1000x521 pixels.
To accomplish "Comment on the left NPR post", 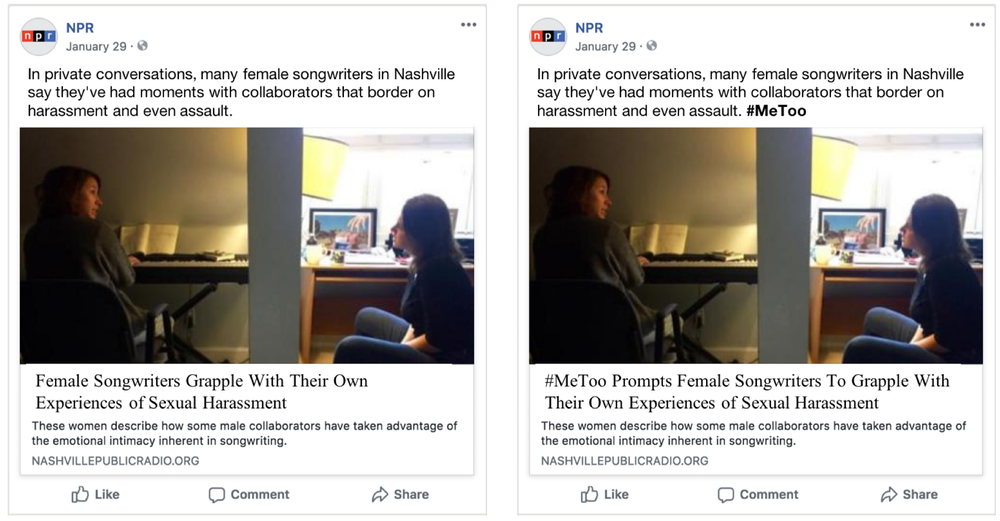I will pos(249,494).
